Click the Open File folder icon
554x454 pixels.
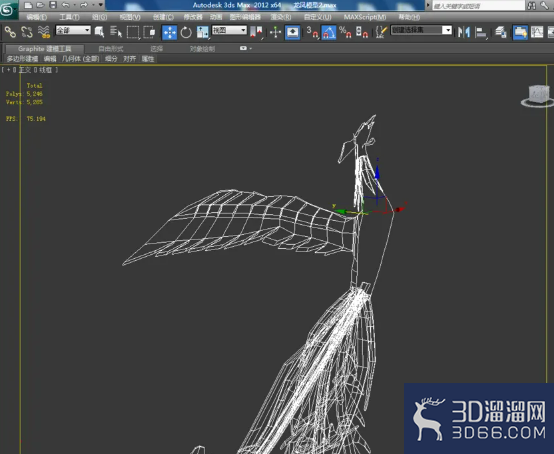(x=40, y=5)
